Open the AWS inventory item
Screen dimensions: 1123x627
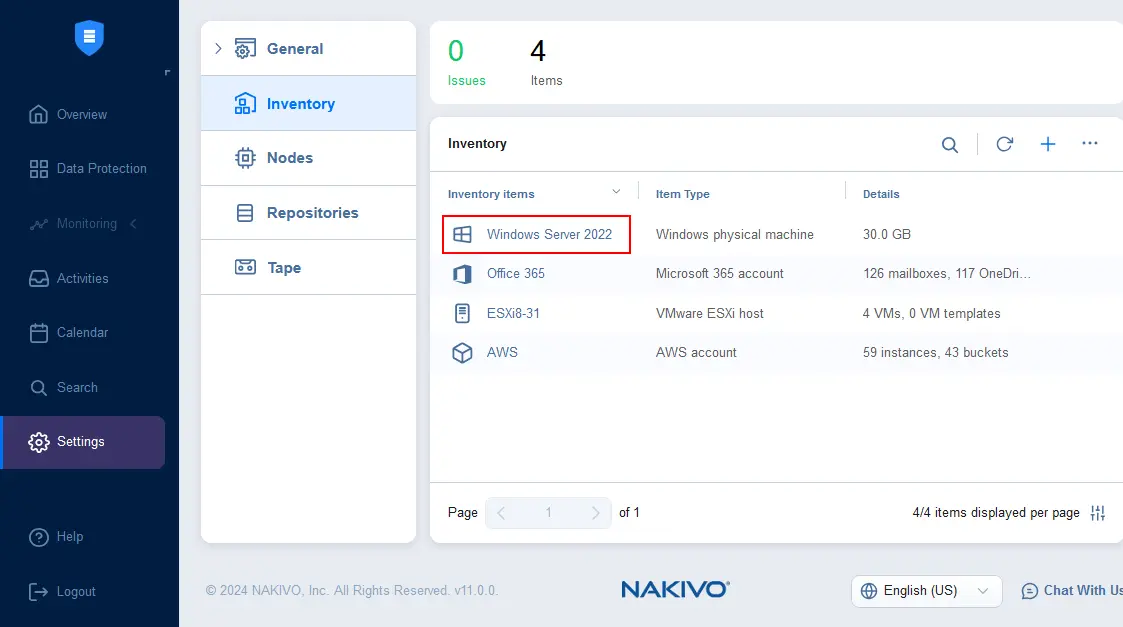[x=502, y=353]
